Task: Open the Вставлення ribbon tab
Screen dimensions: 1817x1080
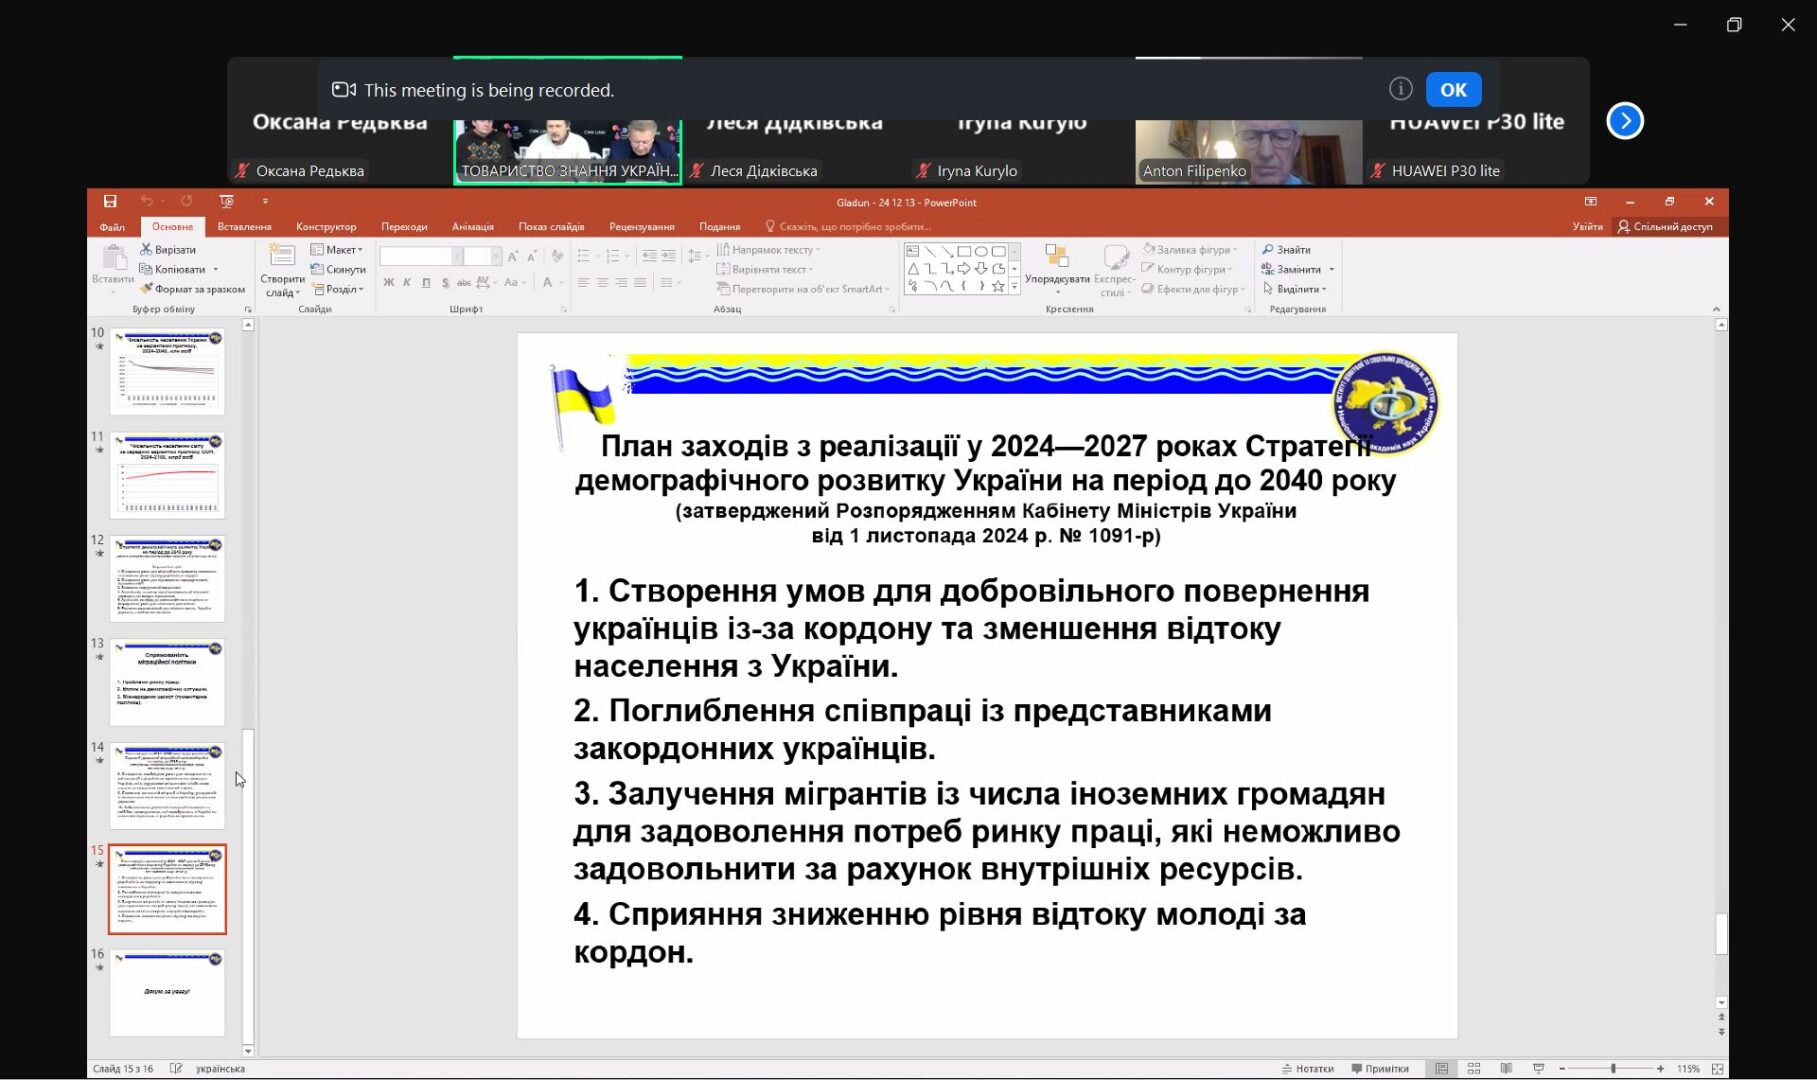Action: (x=244, y=227)
